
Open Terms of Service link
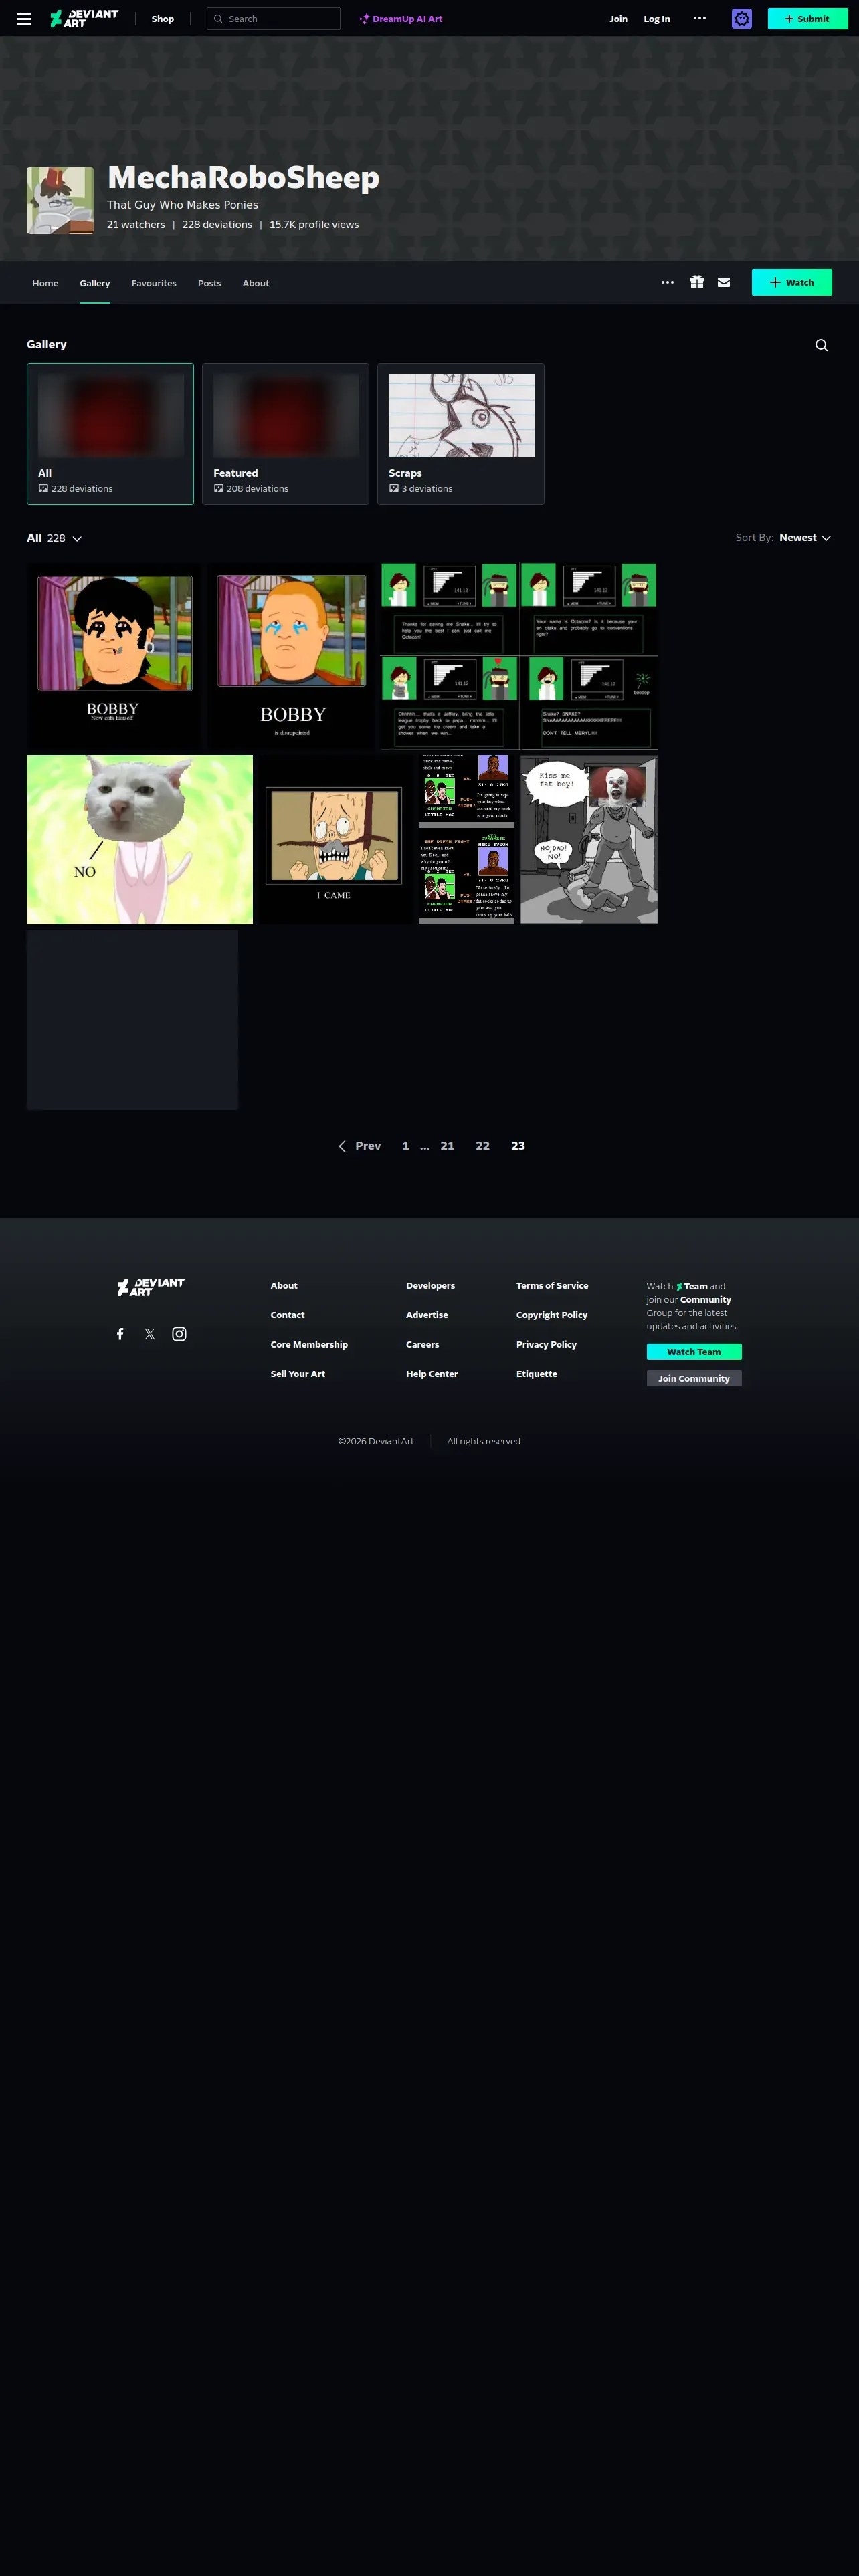552,1286
